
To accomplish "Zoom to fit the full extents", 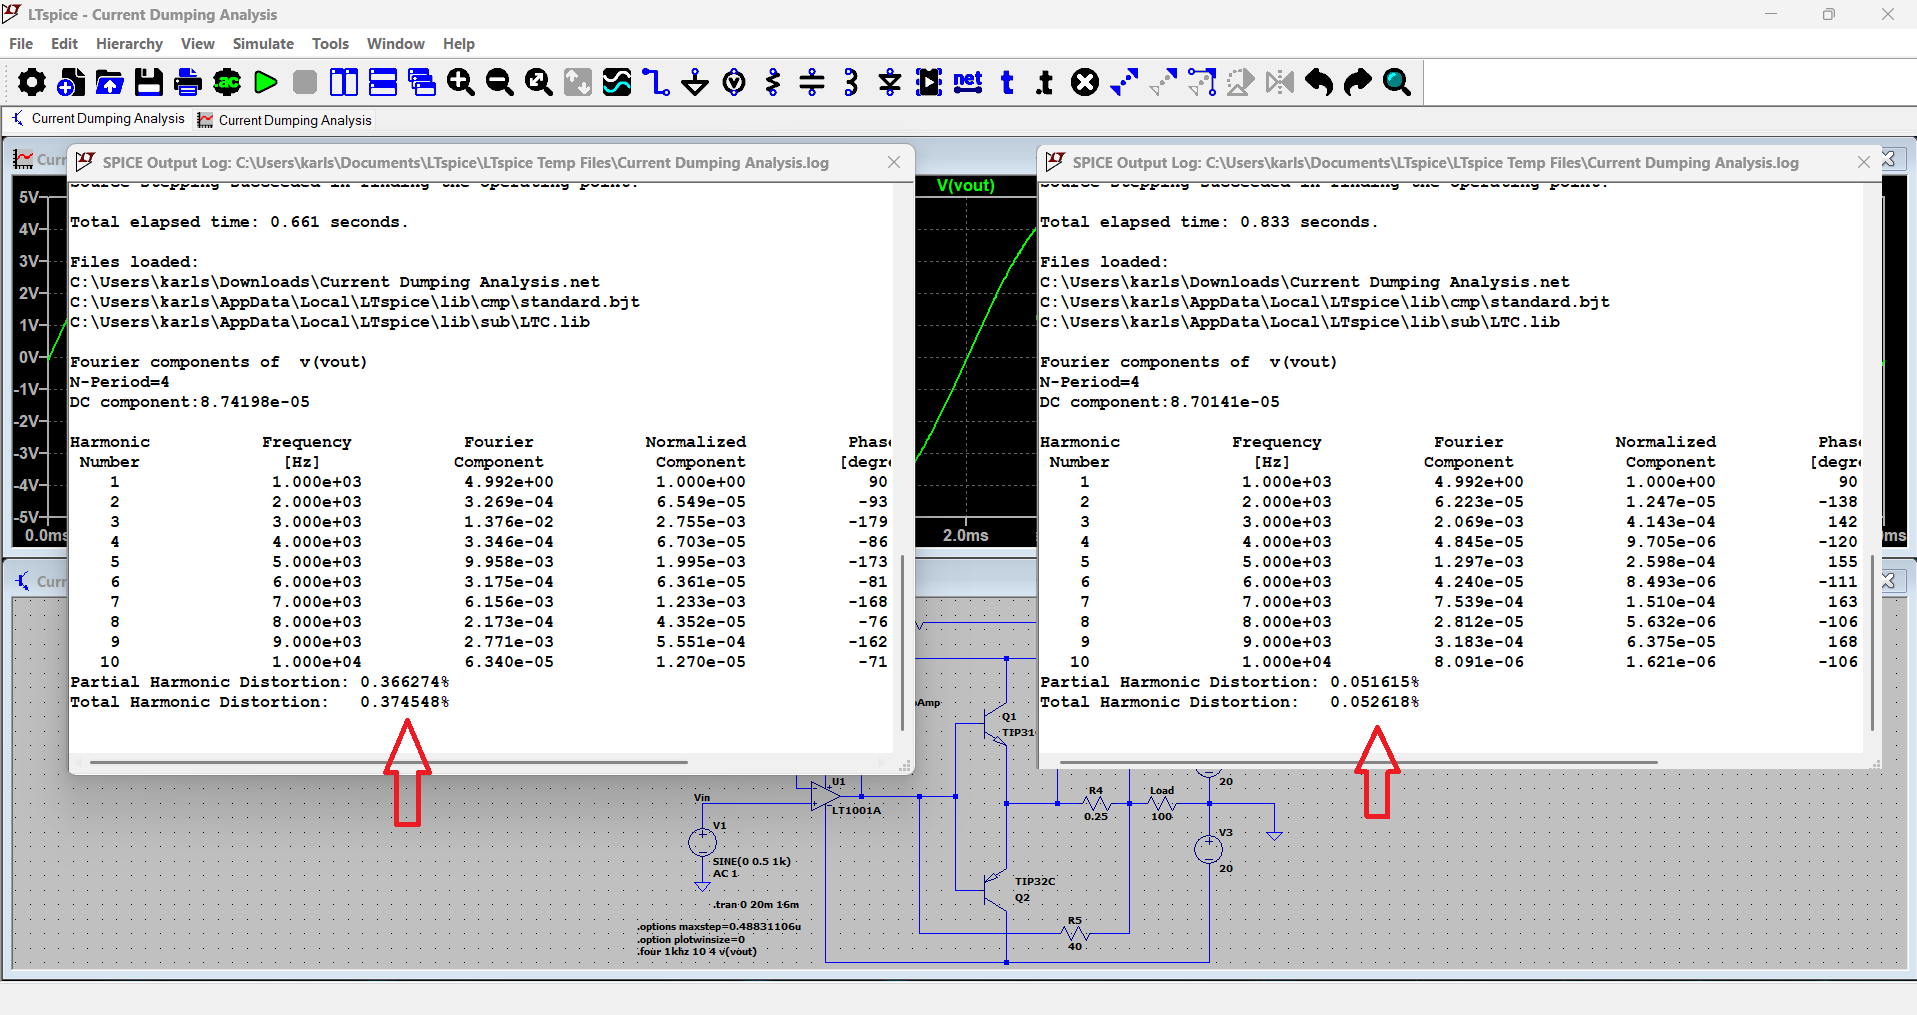I will tap(539, 82).
